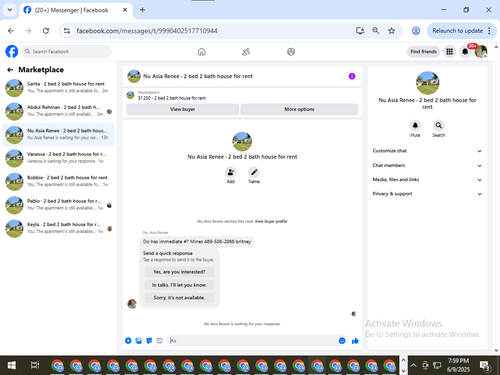The image size is (500, 375).
Task: Reload the page in Chrome
Action: [46, 31]
